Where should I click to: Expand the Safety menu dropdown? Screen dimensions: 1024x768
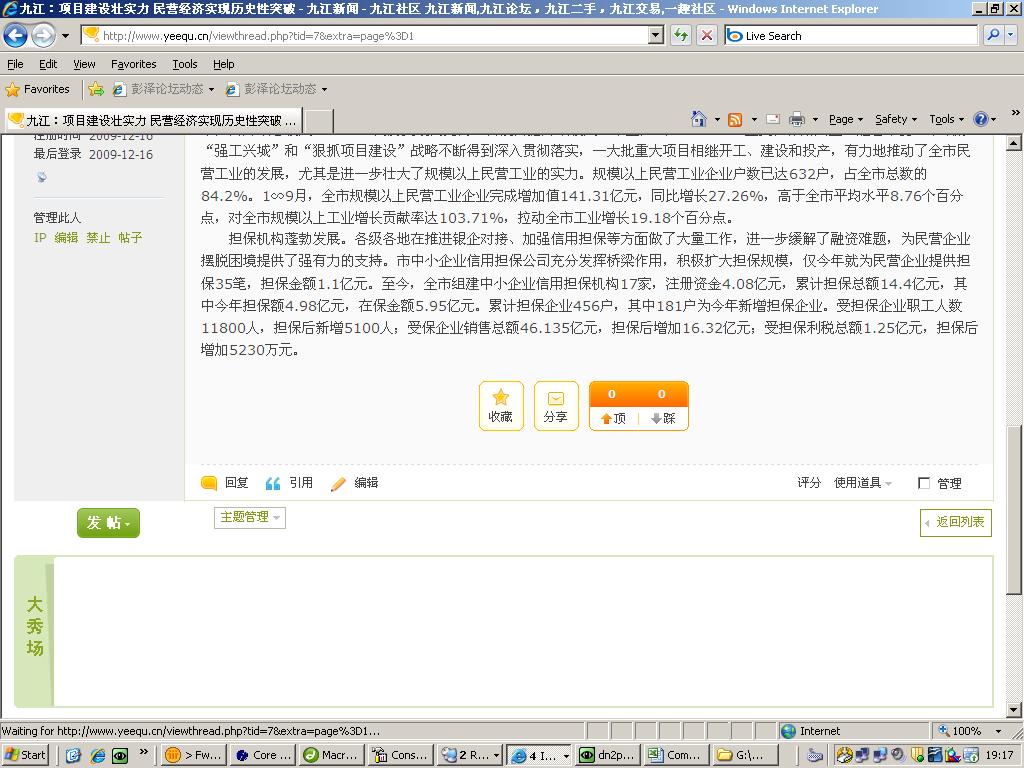coord(896,120)
